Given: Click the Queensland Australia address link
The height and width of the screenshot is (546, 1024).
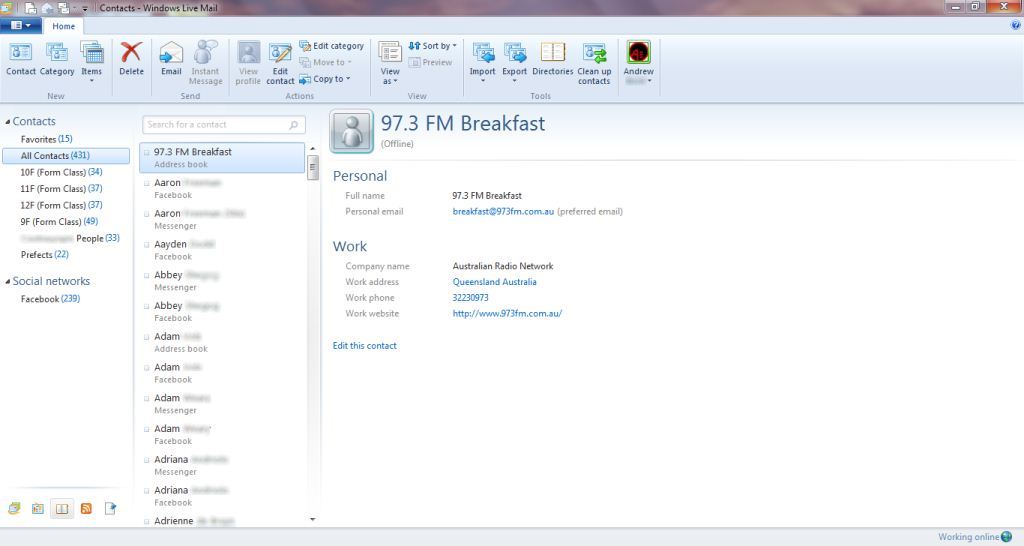Looking at the screenshot, I should point(494,282).
